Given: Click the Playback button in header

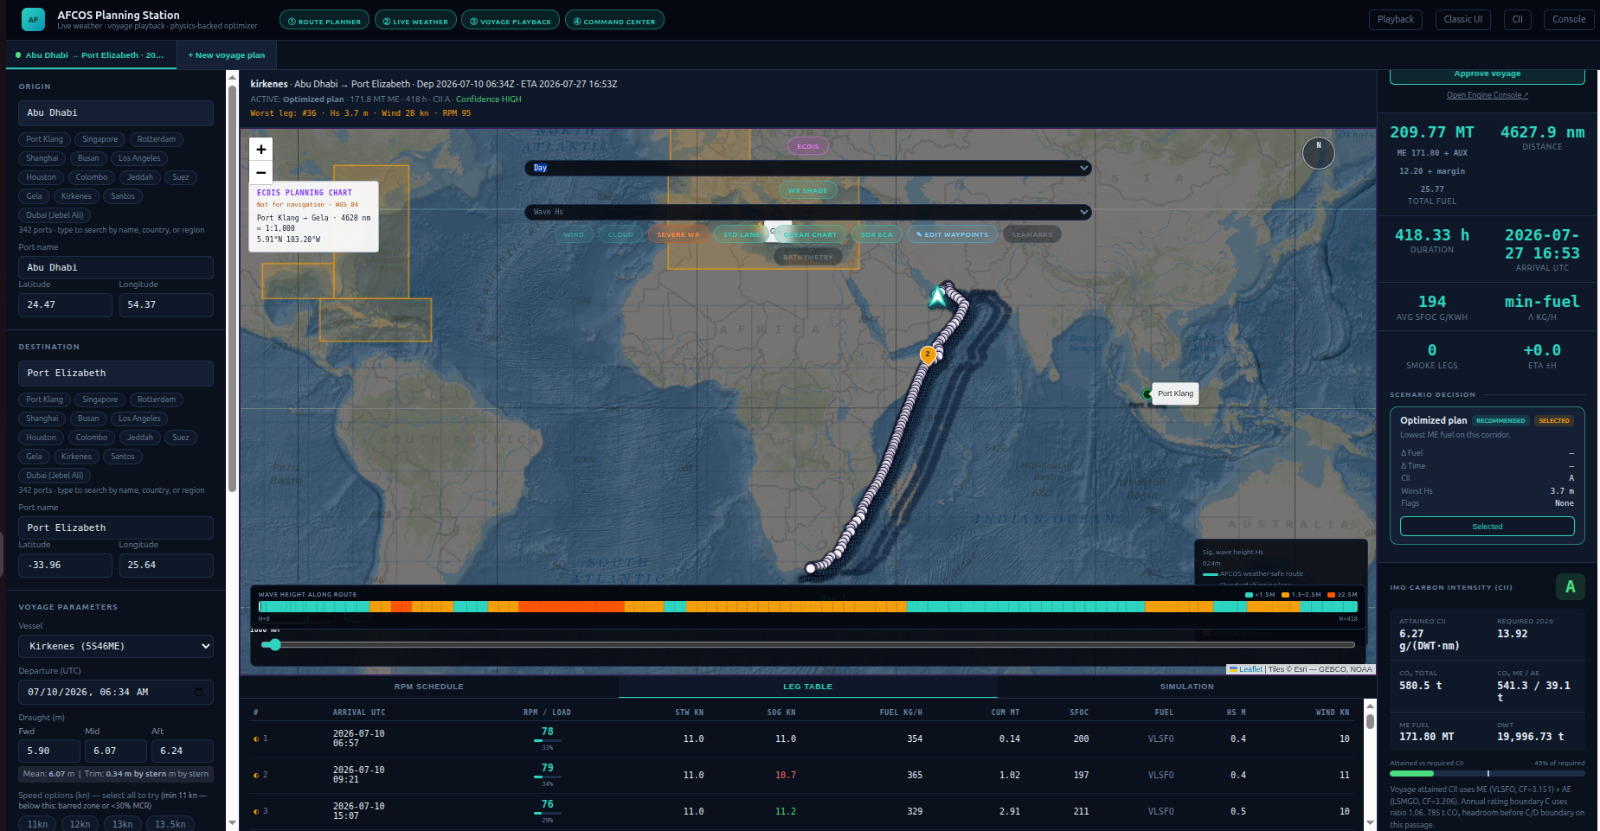Looking at the screenshot, I should [1395, 19].
